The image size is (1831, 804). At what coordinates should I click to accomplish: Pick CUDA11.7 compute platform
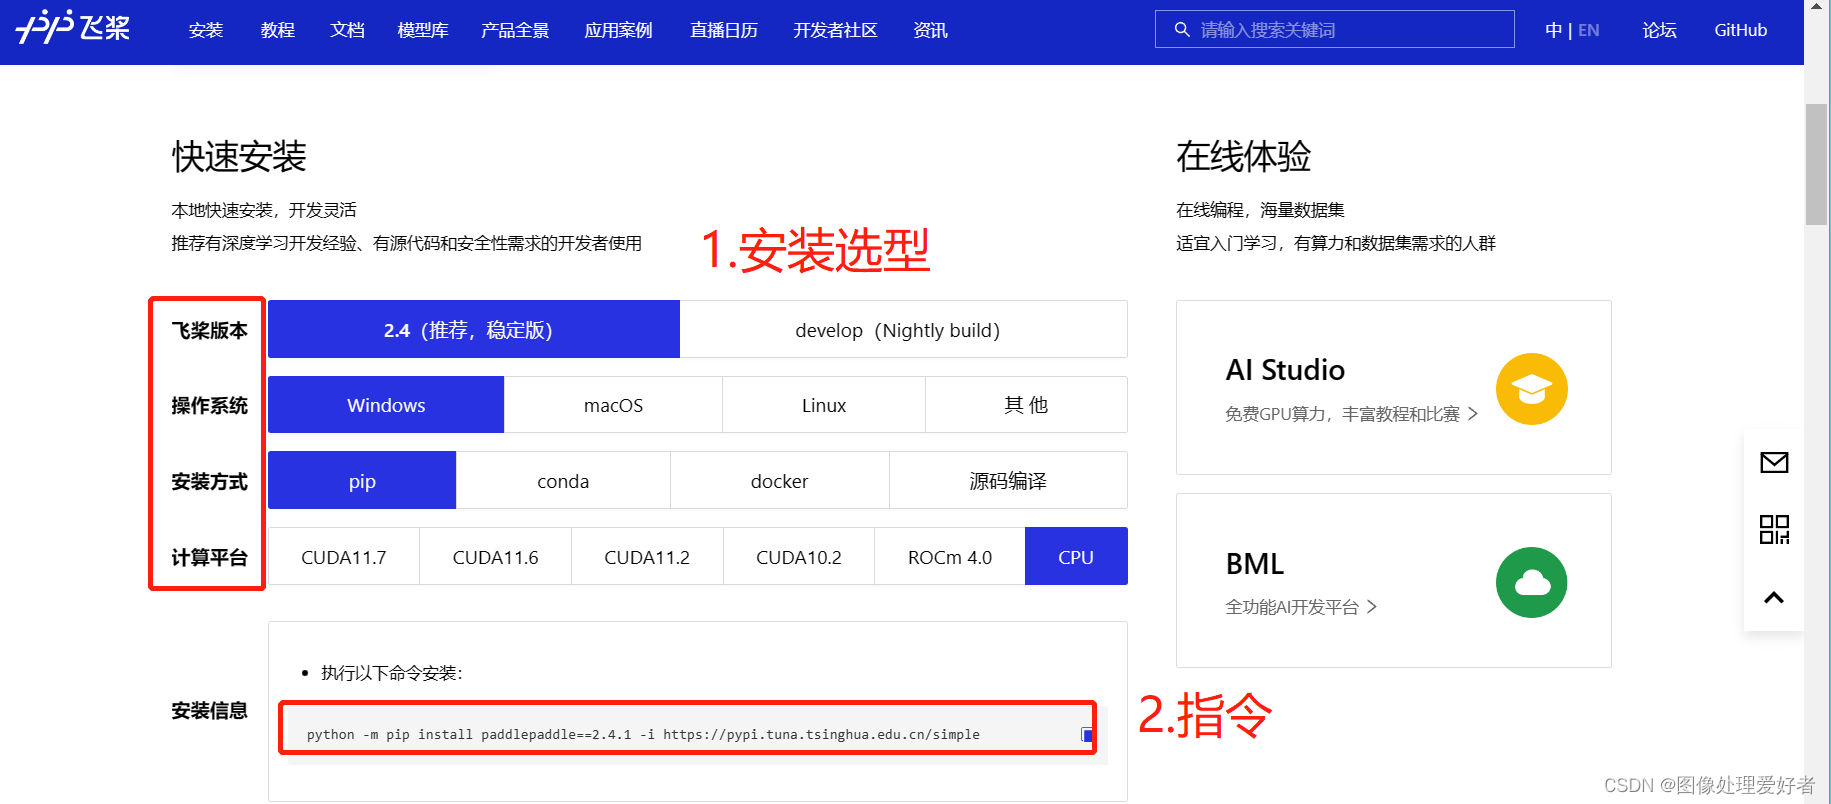(x=344, y=557)
